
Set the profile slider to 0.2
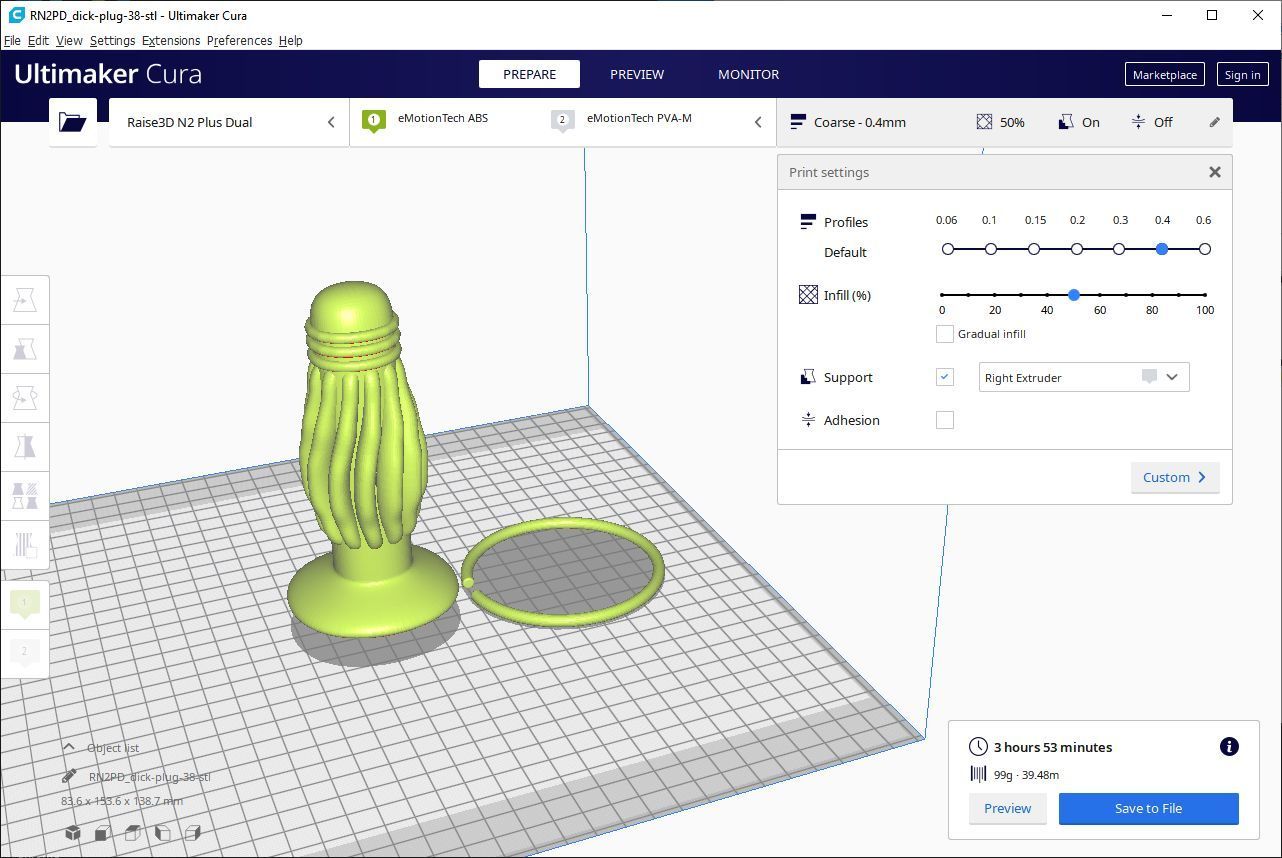click(1077, 249)
